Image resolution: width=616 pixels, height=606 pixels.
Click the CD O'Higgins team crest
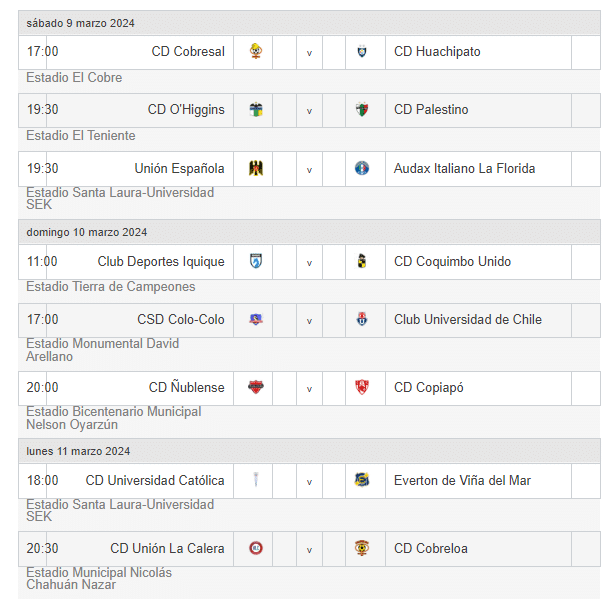[x=256, y=110]
